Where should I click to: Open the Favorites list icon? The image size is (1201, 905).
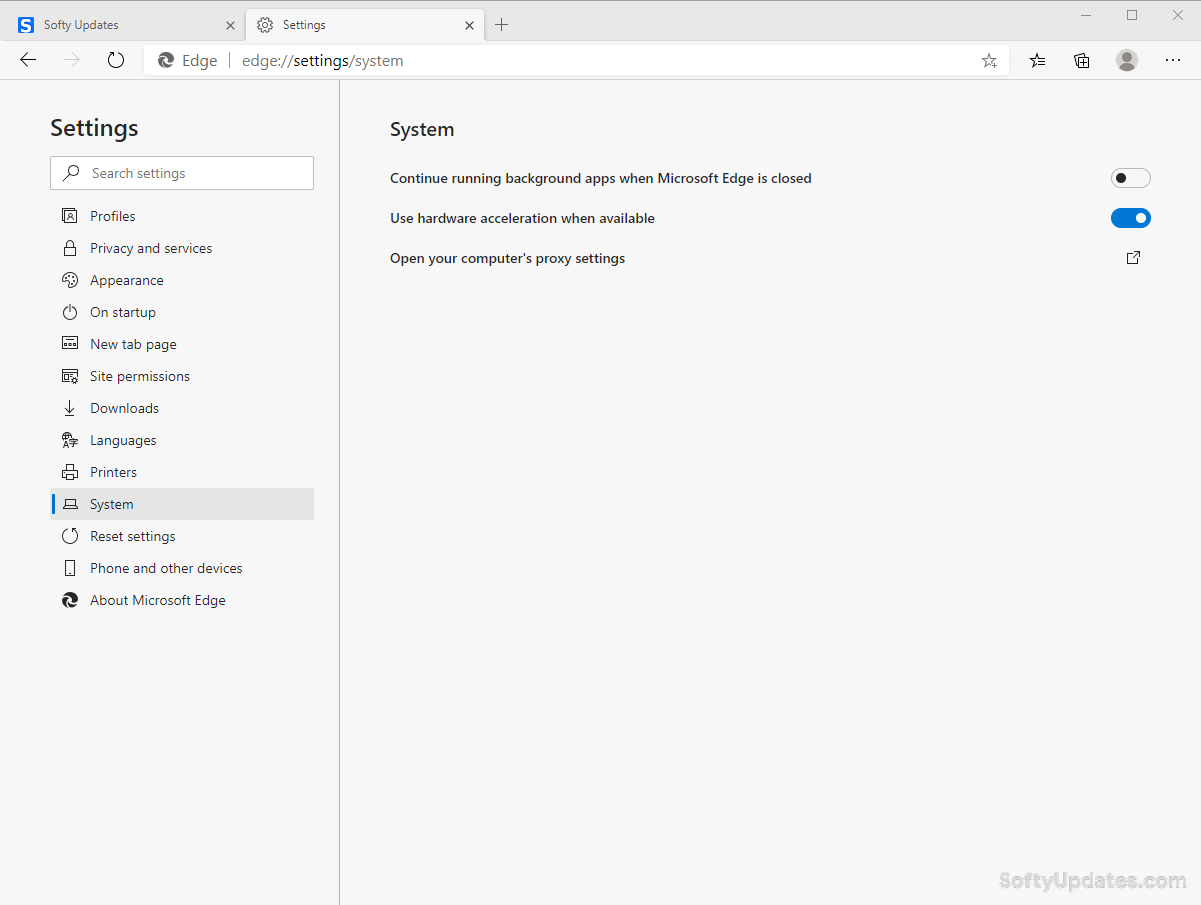tap(1038, 60)
